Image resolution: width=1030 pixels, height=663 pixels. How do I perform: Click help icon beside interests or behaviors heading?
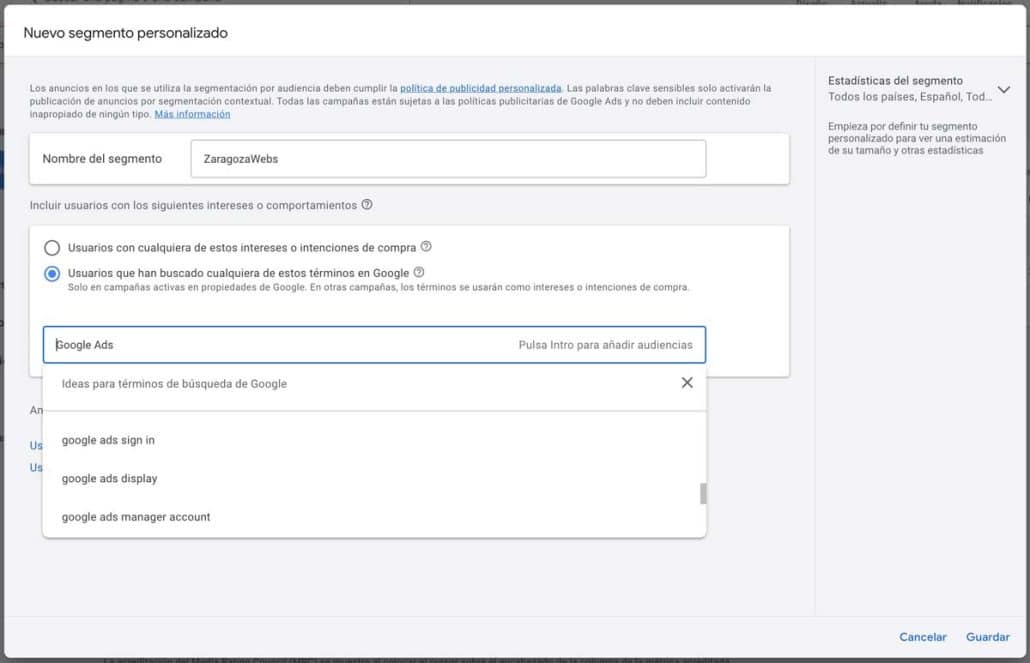point(367,205)
